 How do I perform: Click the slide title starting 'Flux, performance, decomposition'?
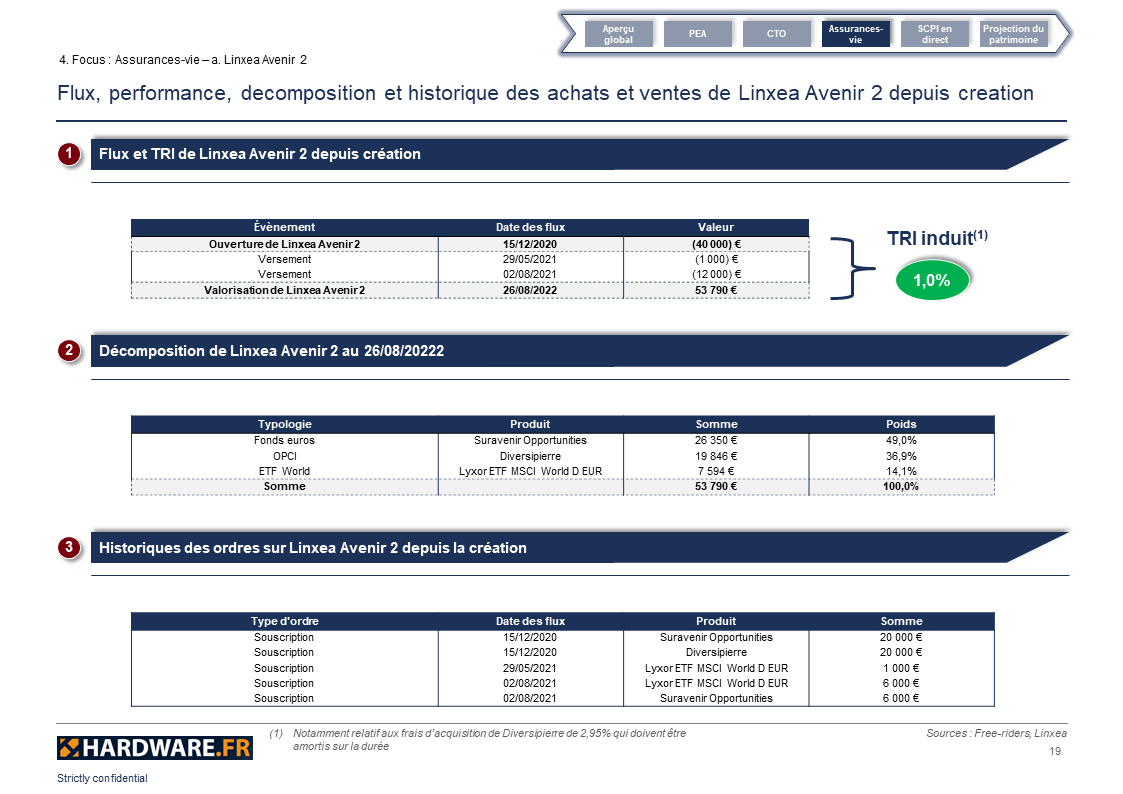tap(545, 93)
